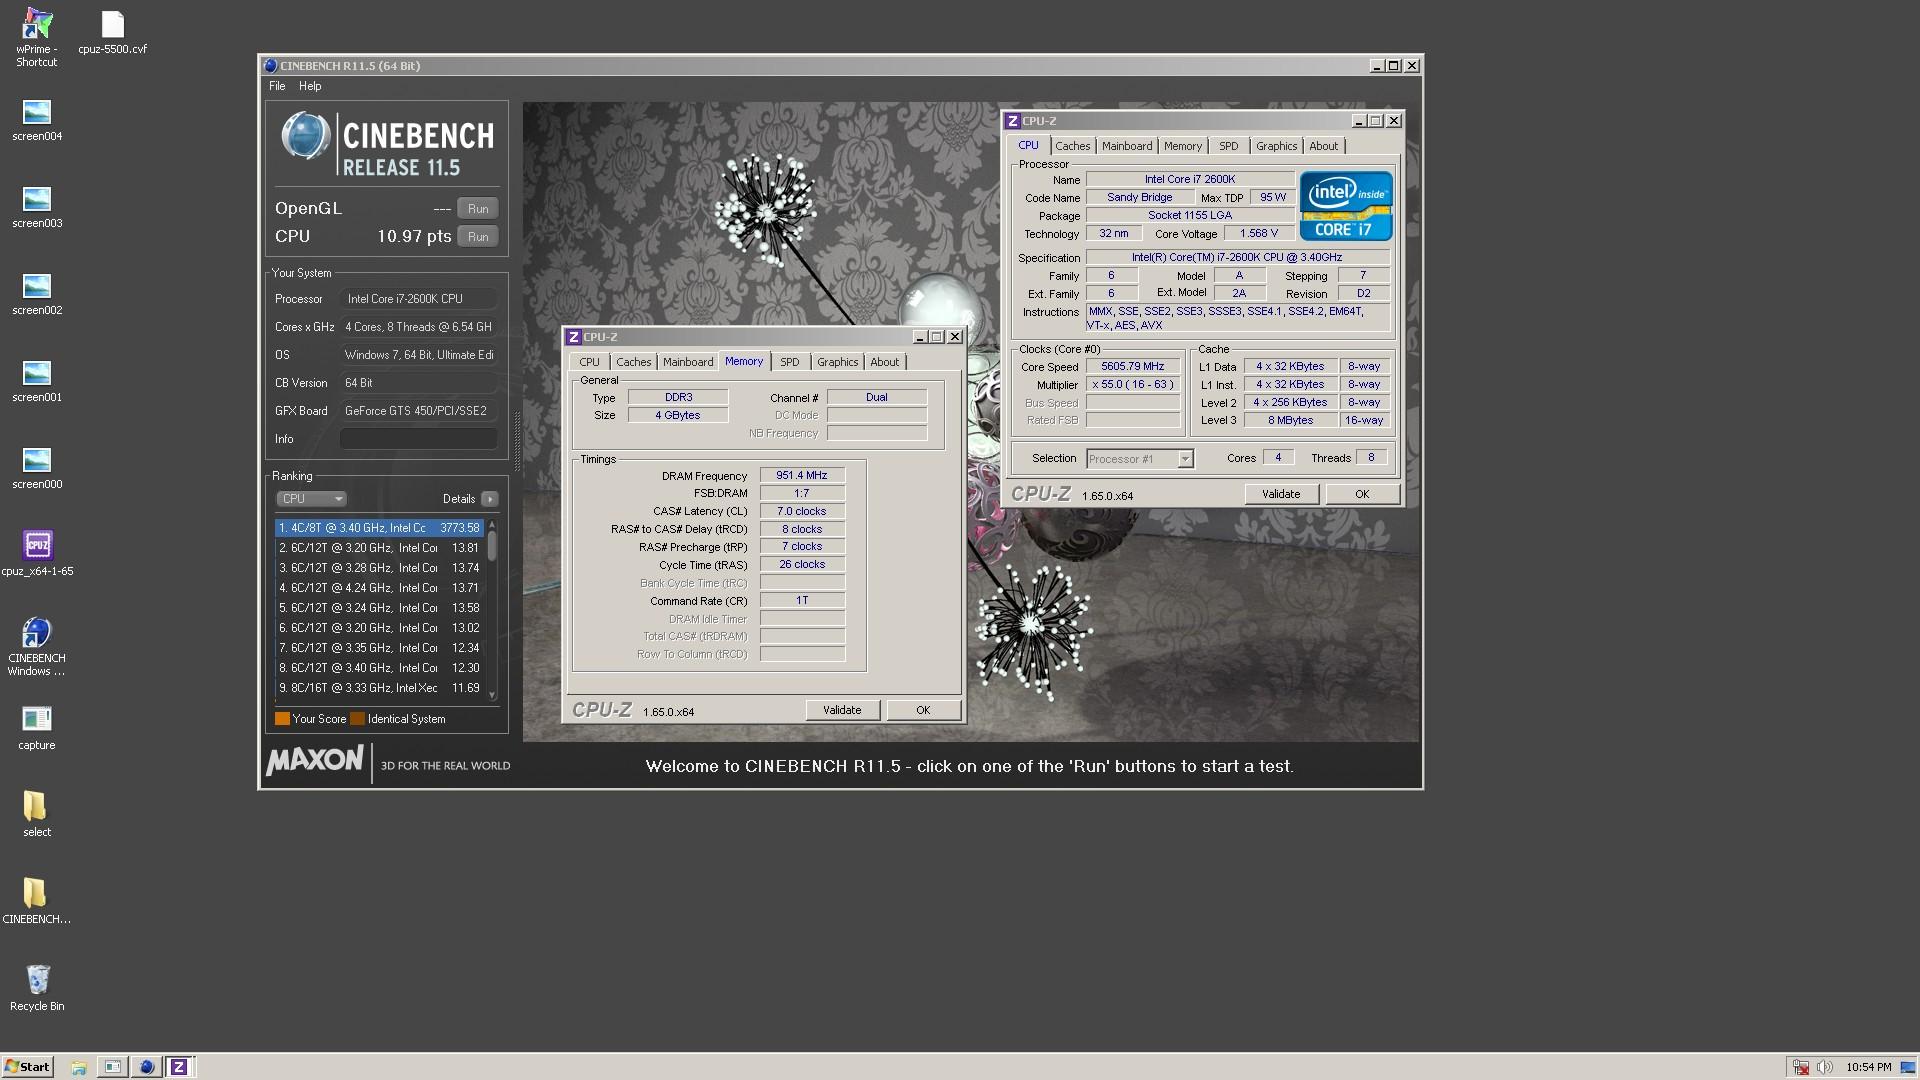Select the screen003 image icon
Image resolution: width=1920 pixels, height=1080 pixels.
pos(37,208)
